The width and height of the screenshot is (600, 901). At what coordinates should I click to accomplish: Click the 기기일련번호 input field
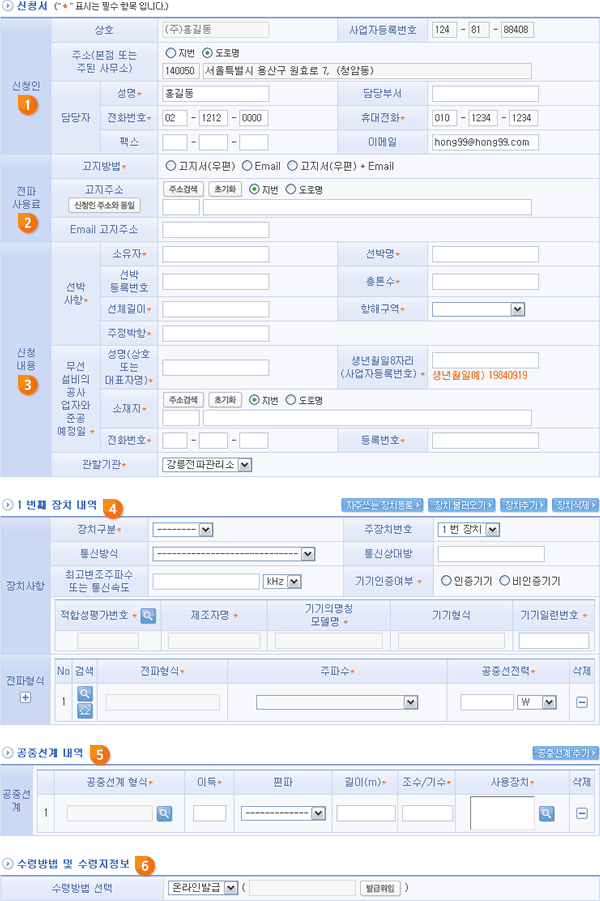point(554,640)
